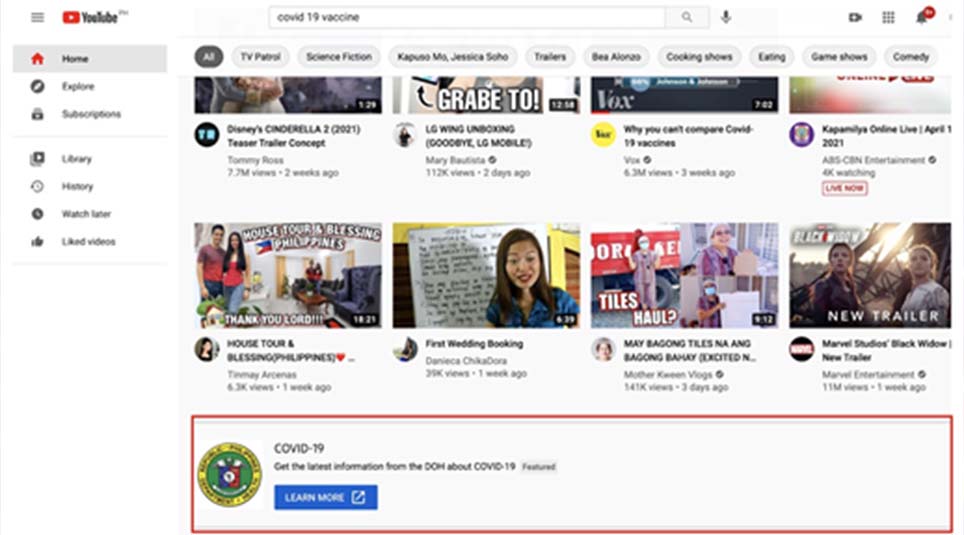Open the hamburger guide menu
The height and width of the screenshot is (535, 964).
[x=38, y=17]
